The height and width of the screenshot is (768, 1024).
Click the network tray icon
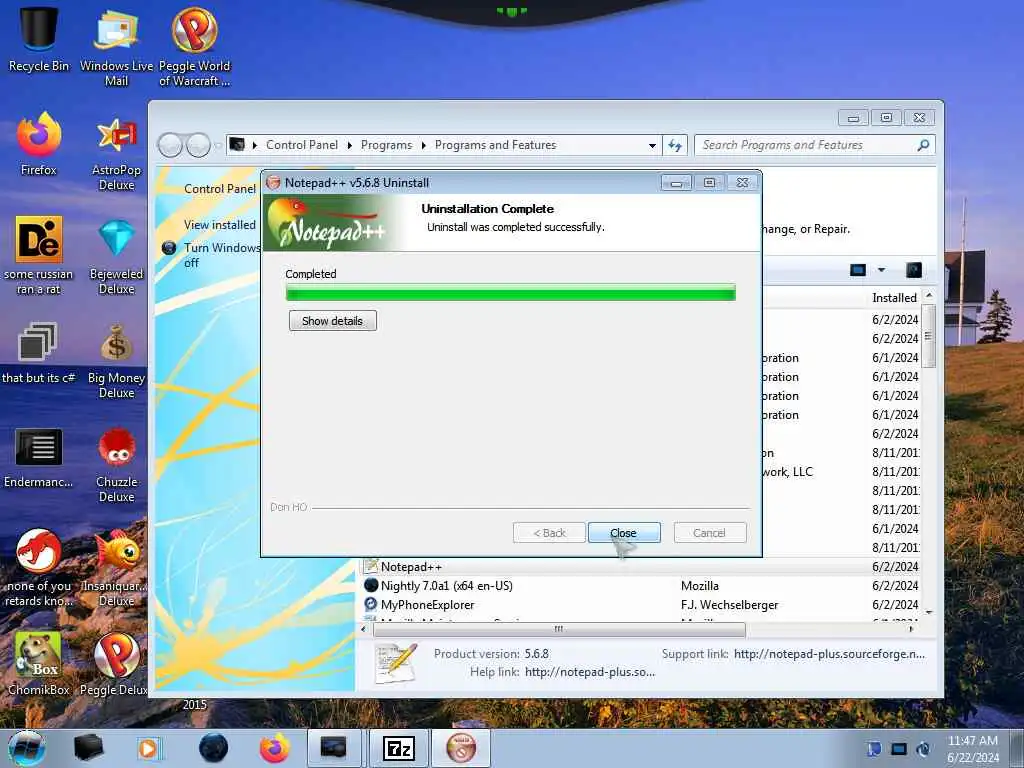[x=899, y=749]
